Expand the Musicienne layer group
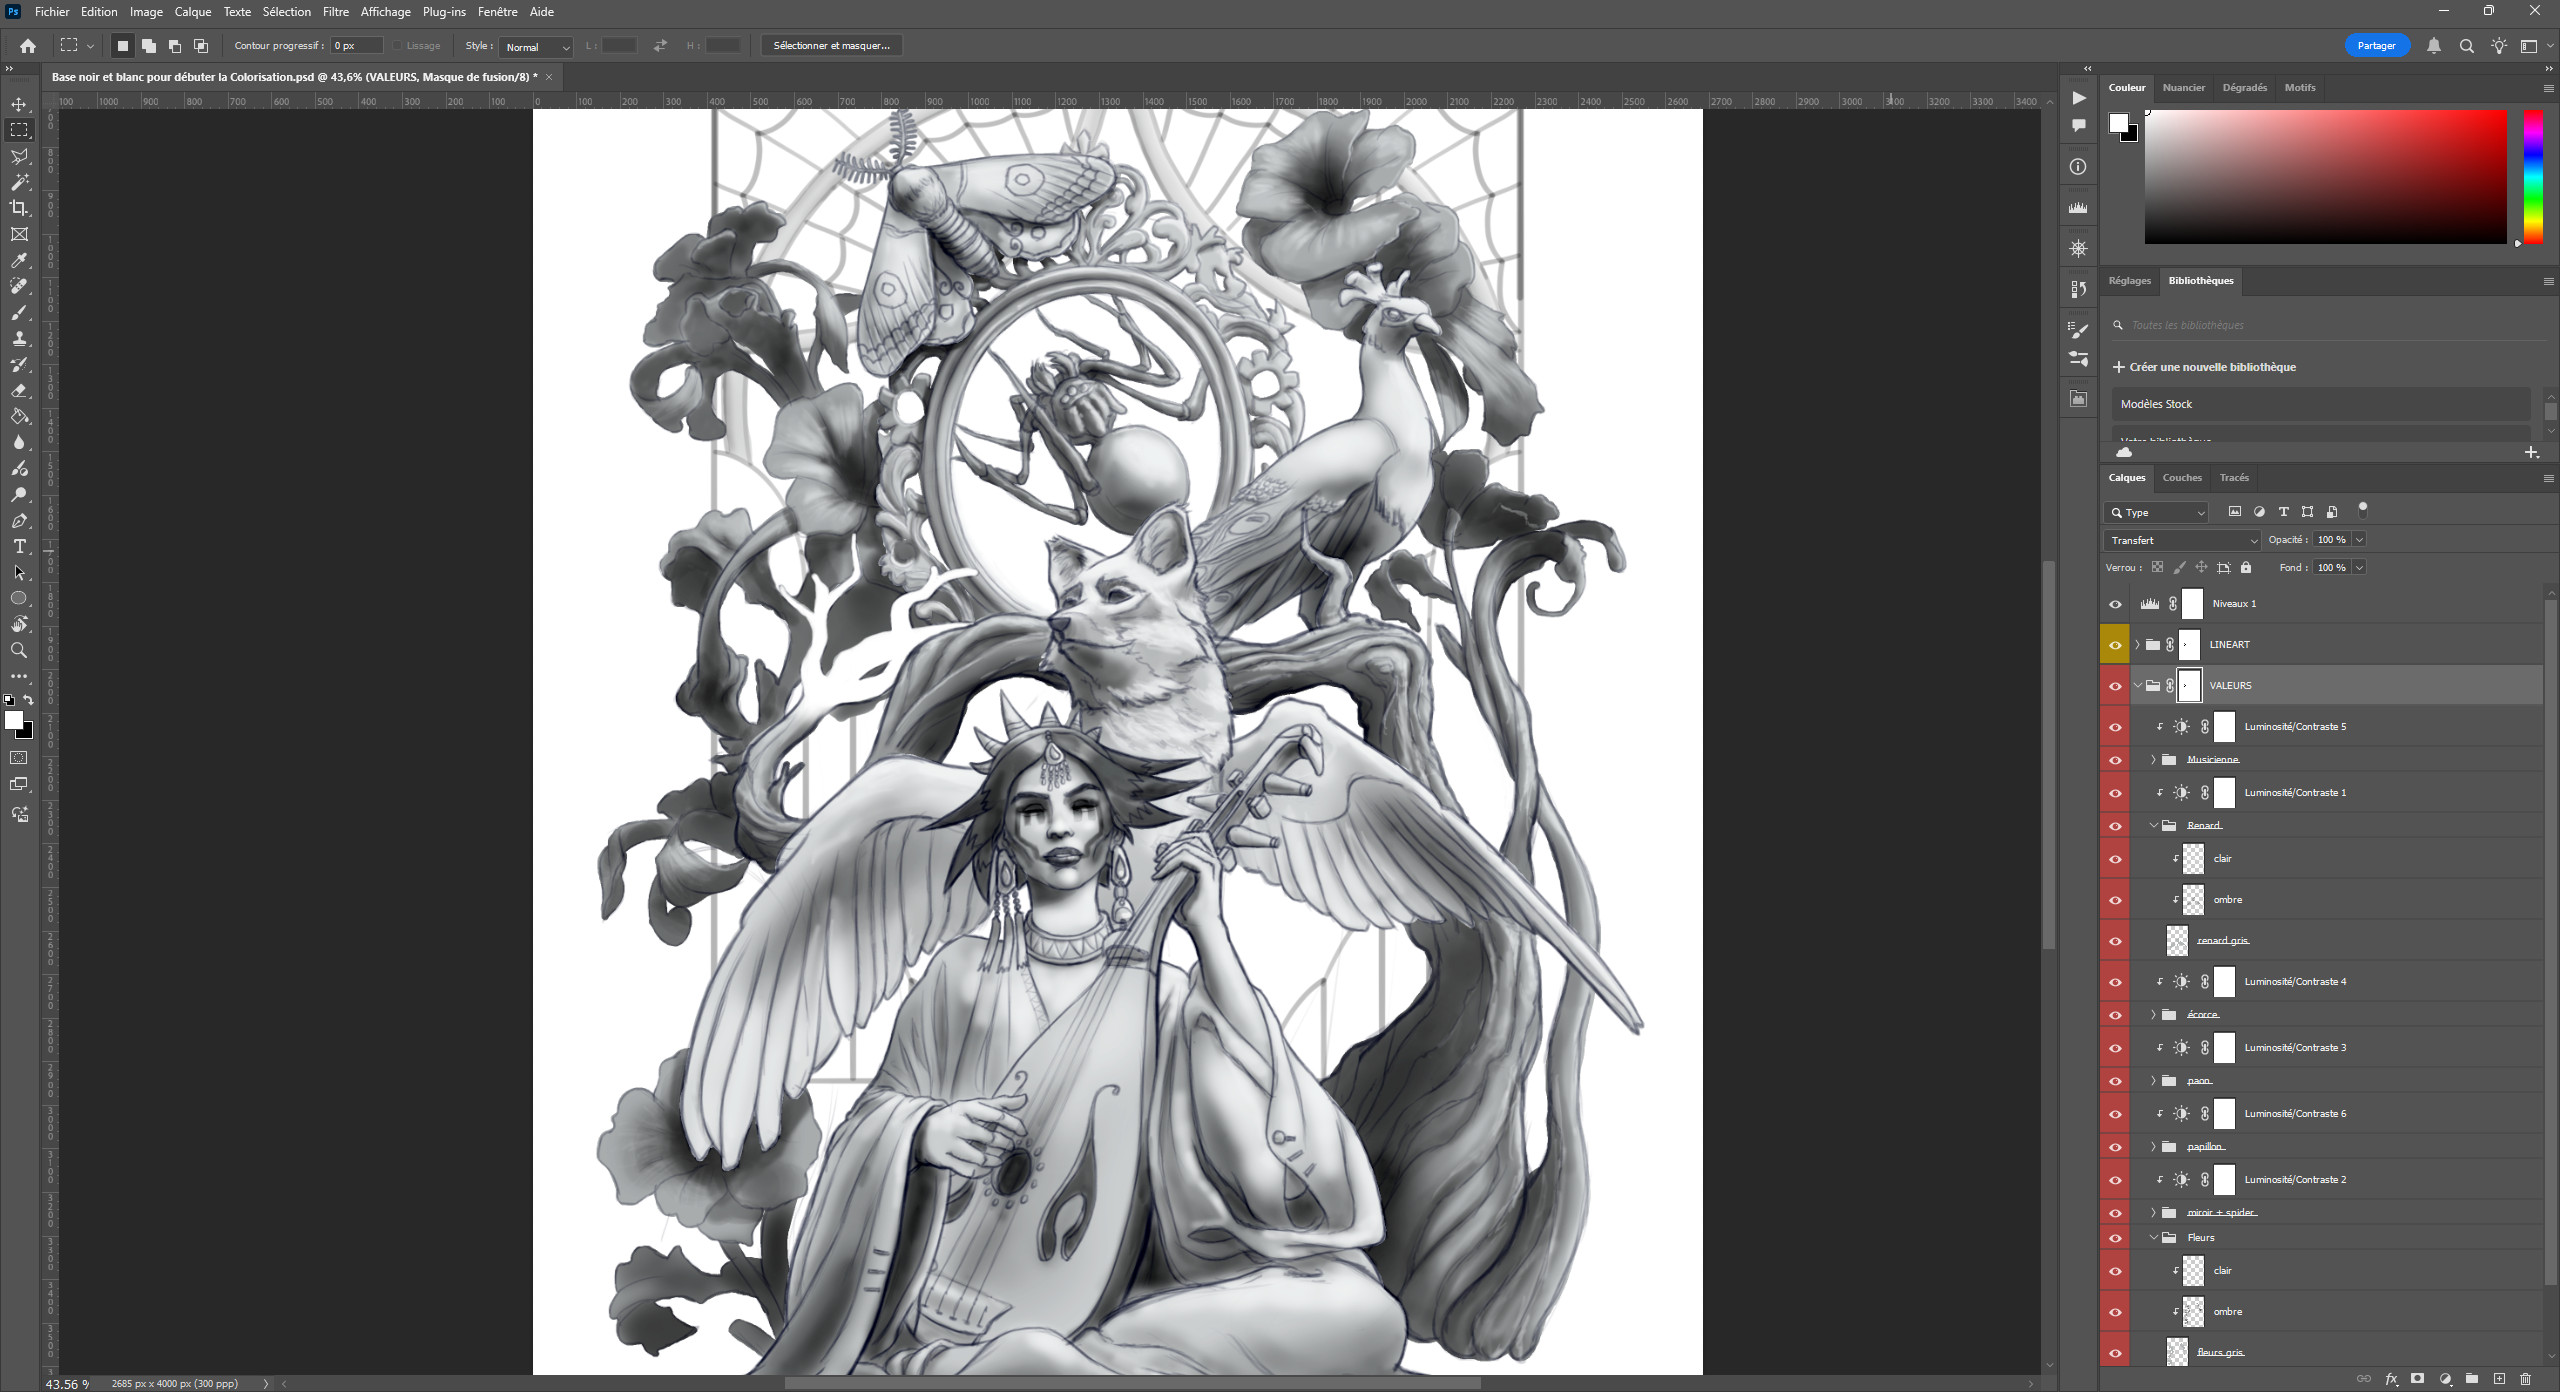 pos(2153,760)
